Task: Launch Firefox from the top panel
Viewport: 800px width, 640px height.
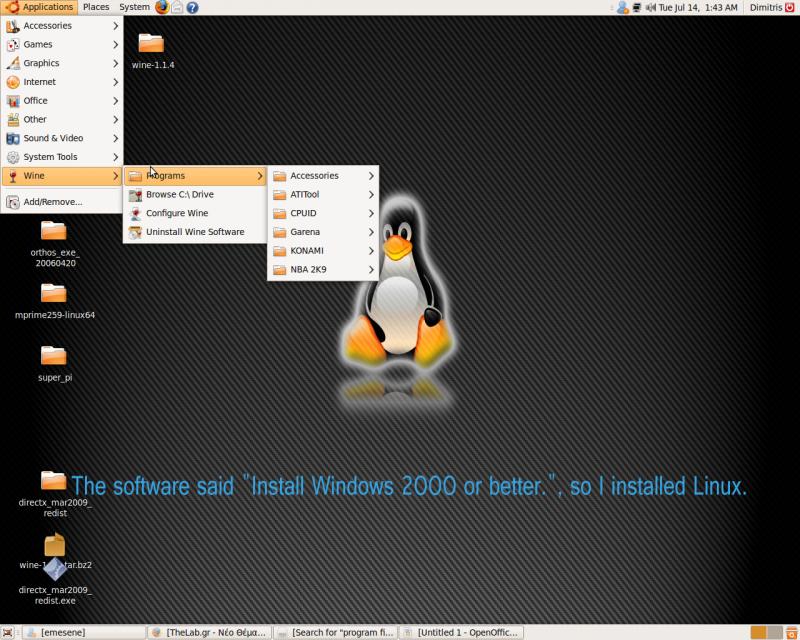Action: [x=162, y=7]
